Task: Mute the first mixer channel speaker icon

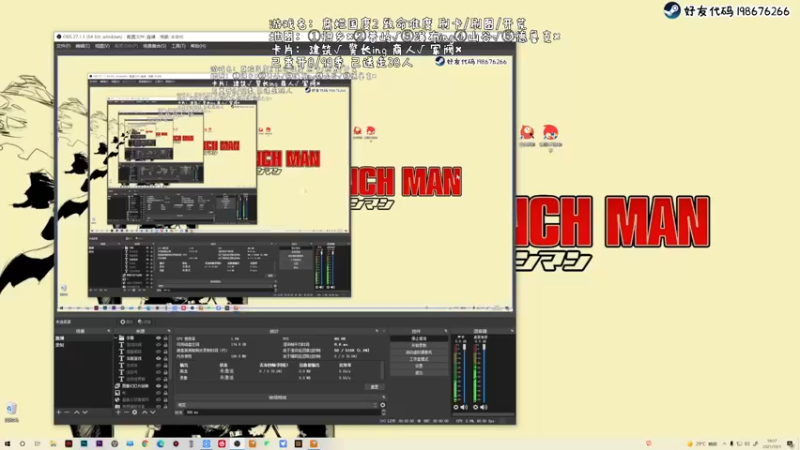Action: point(464,407)
